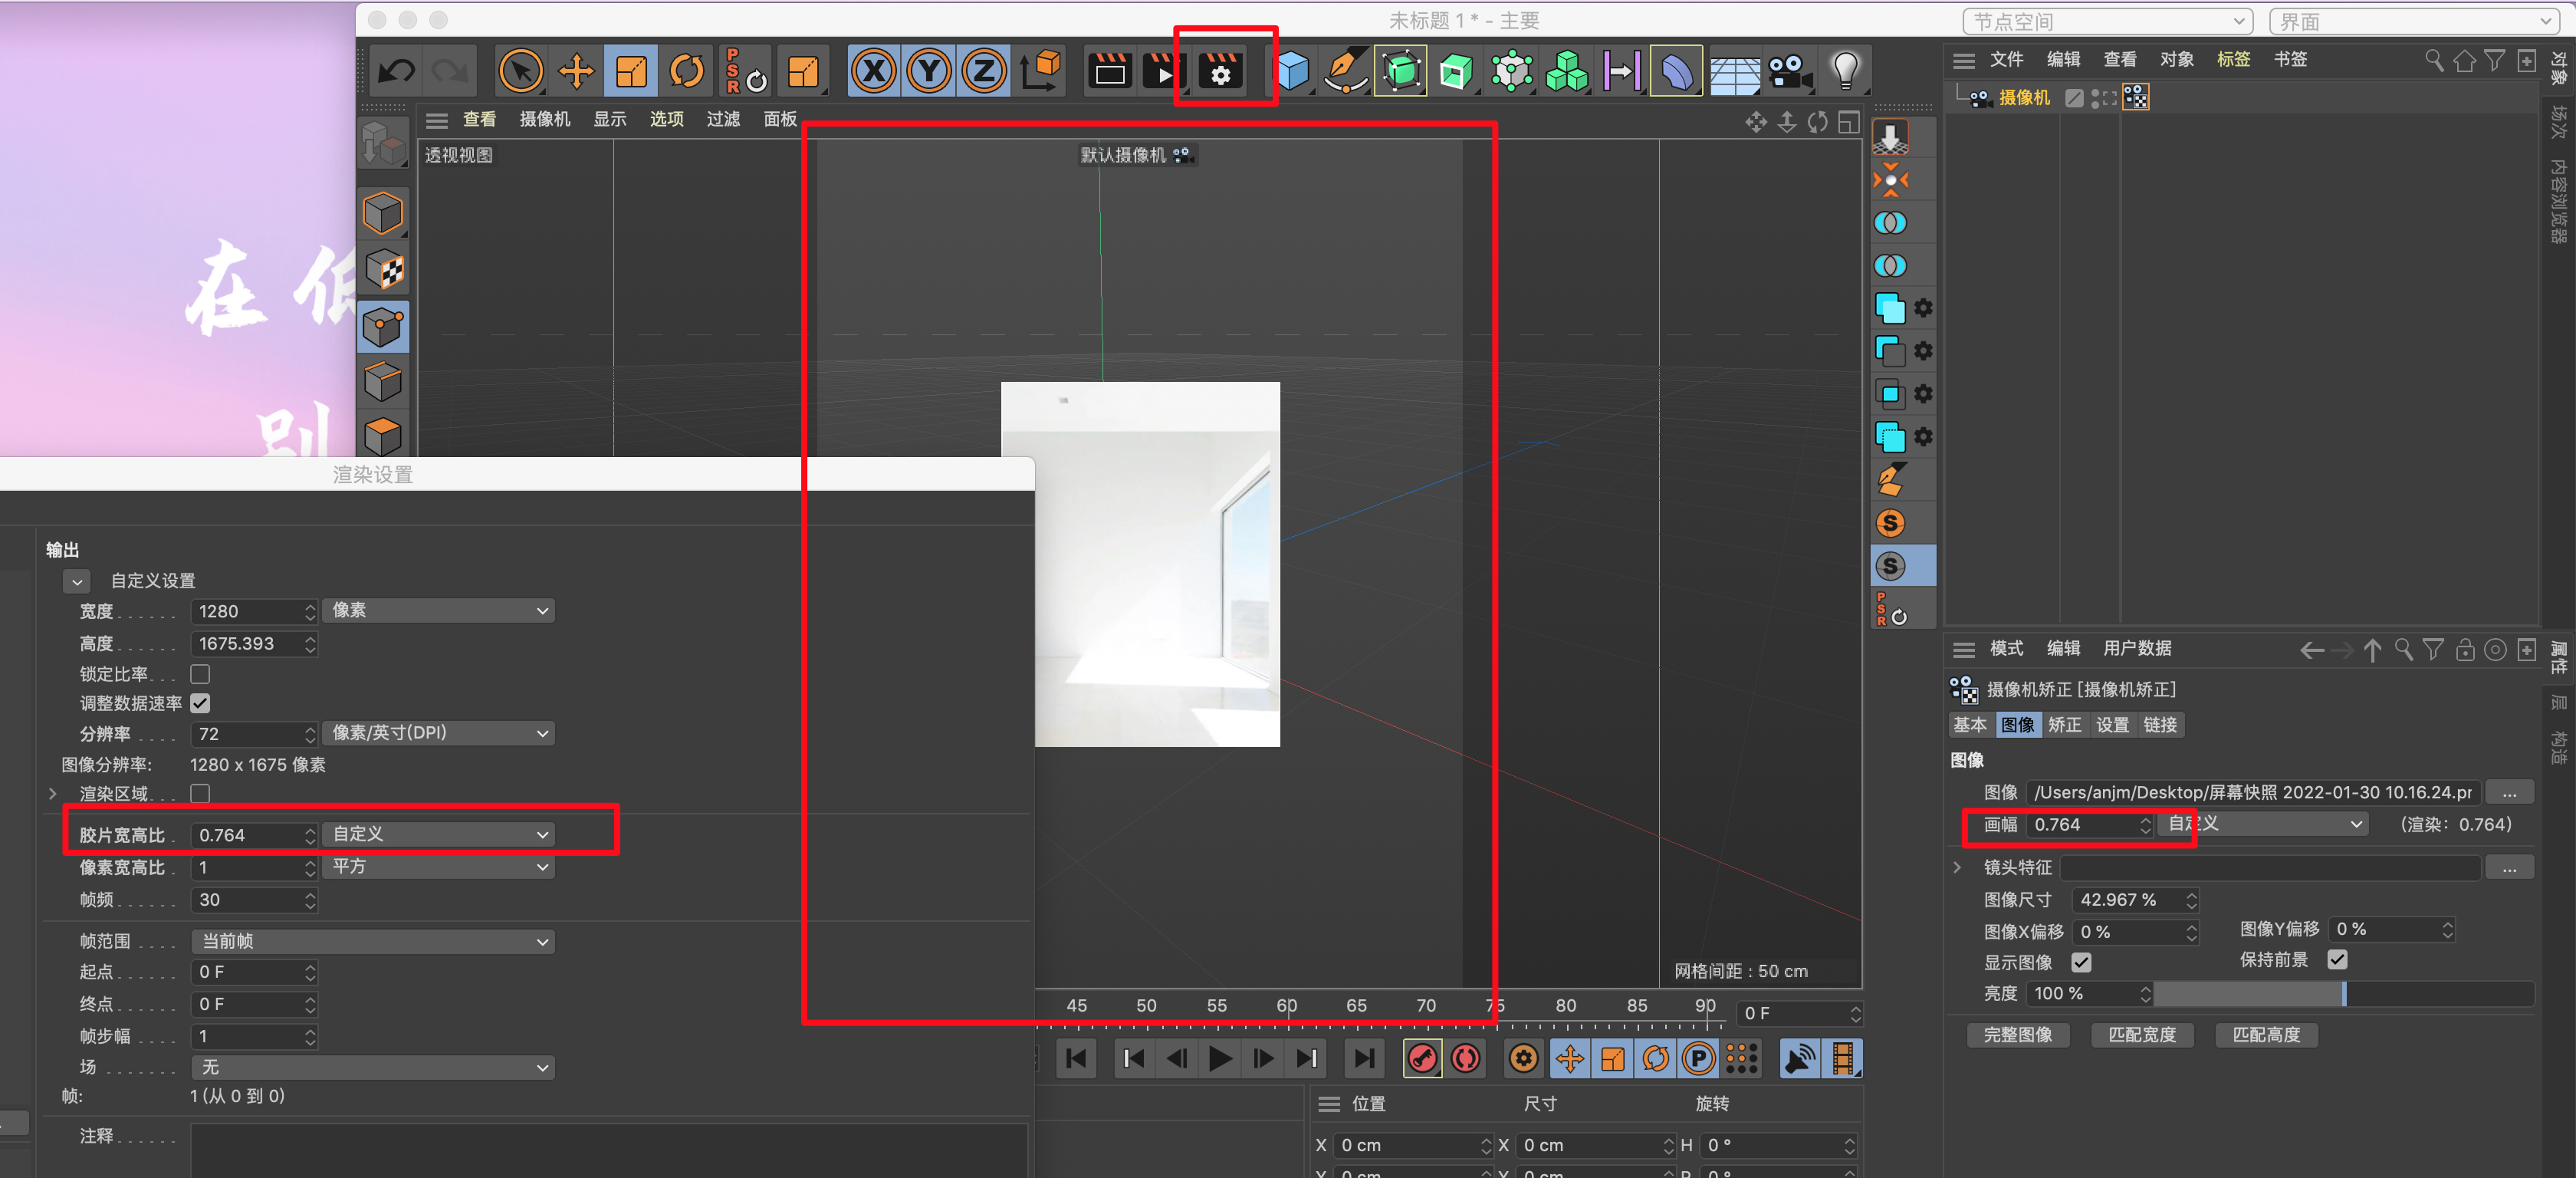The height and width of the screenshot is (1178, 2576).
Task: Select the Rotate tool in top toolbar
Action: click(686, 71)
